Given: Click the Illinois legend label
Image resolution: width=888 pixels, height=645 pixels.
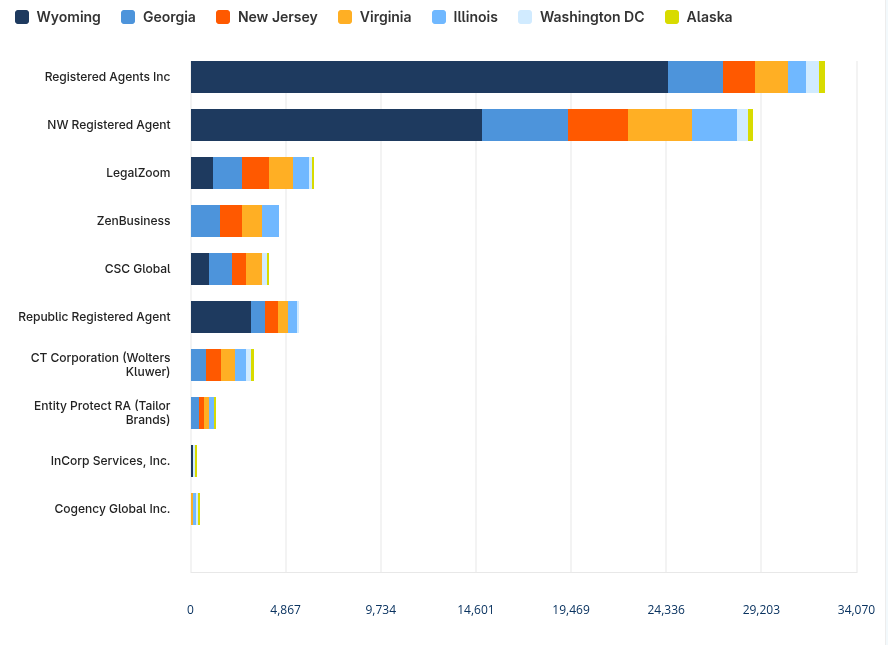Looking at the screenshot, I should pos(475,17).
